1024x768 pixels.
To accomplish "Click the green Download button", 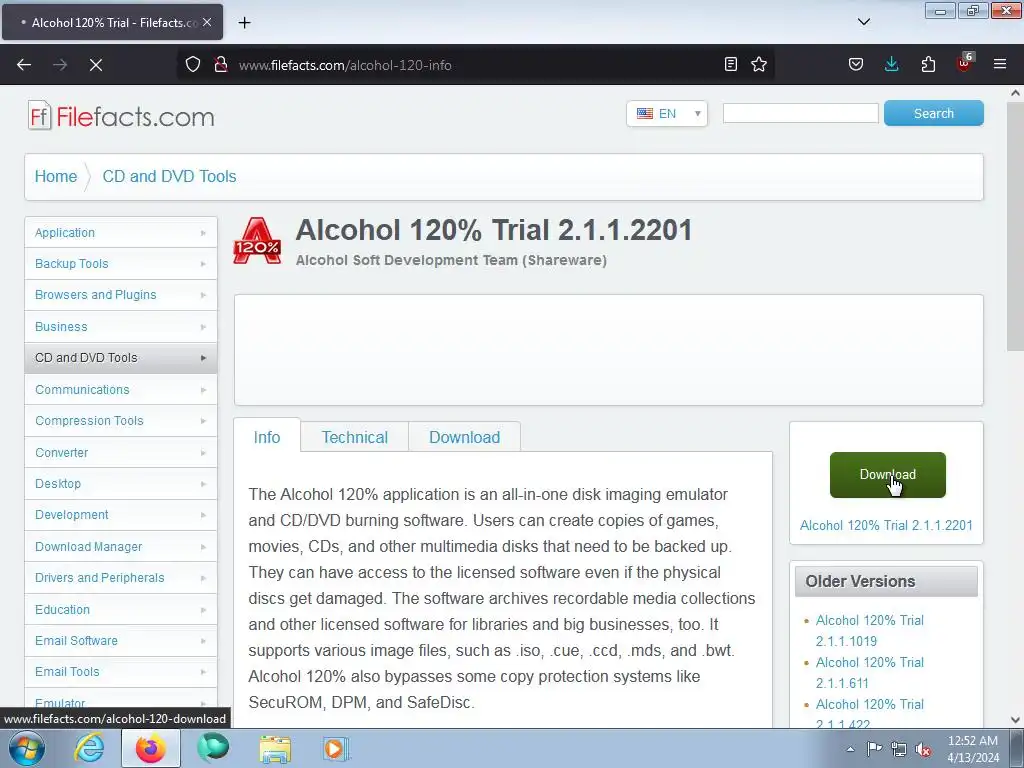I will [888, 475].
